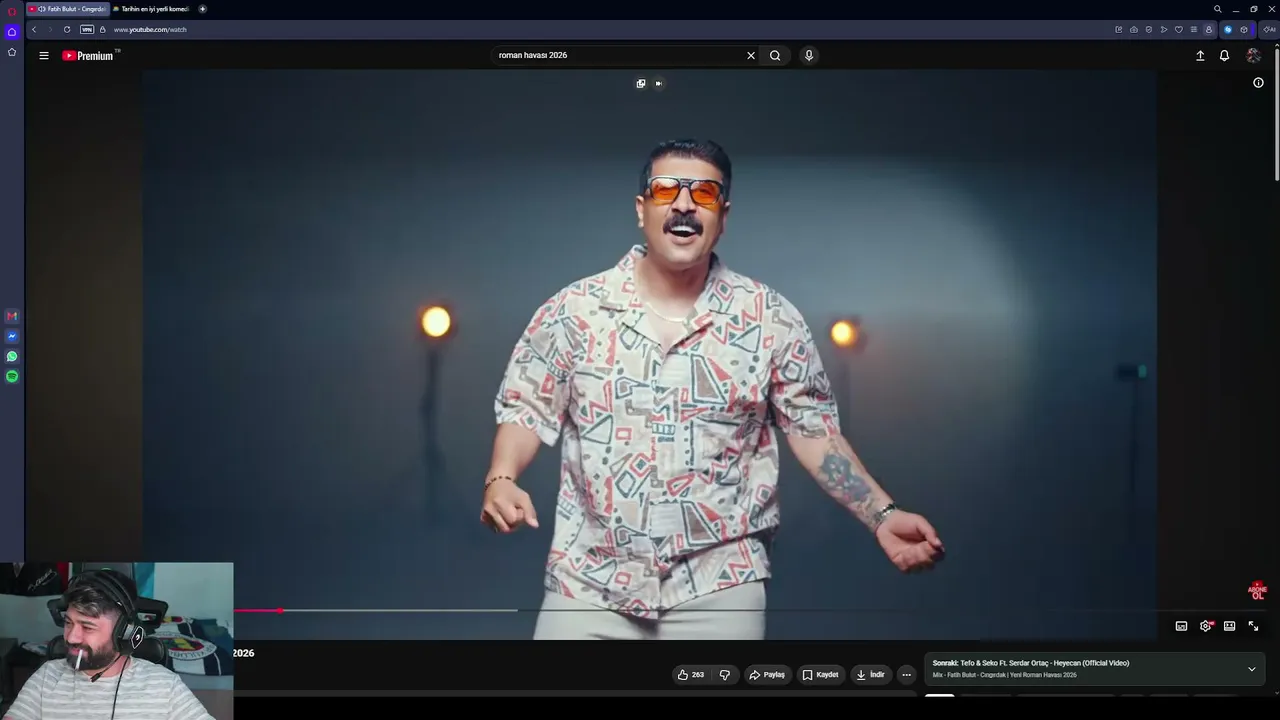
Task: Open the next video Tefo & Seko Heyecan
Action: pyautogui.click(x=1031, y=663)
